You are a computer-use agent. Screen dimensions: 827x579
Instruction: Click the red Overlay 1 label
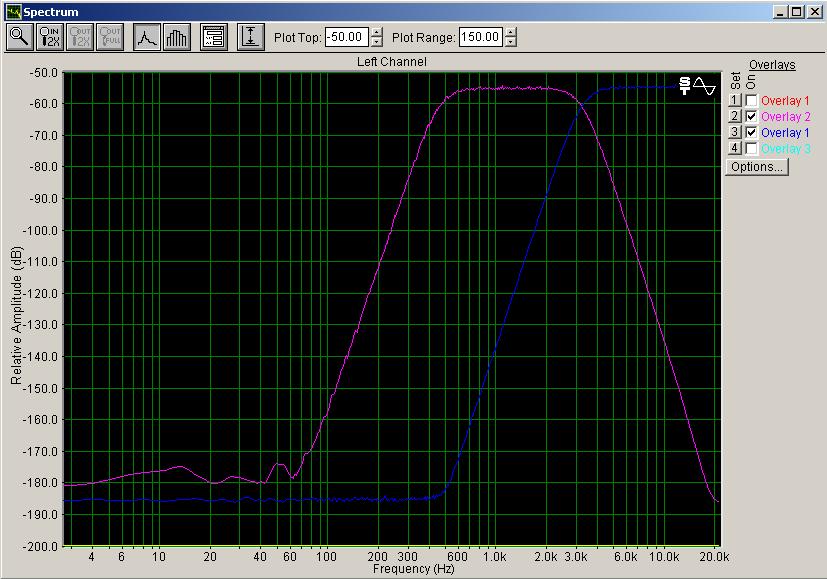coord(785,101)
